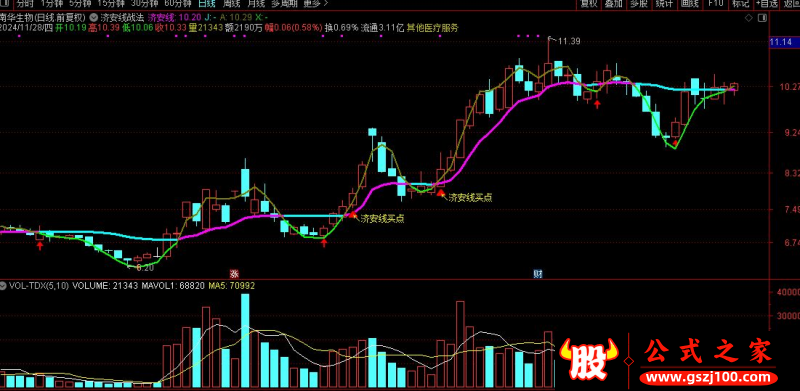This screenshot has width=800, height=391.
Task: Click the 涨 marker icon on the chart bottom
Action: [x=234, y=273]
